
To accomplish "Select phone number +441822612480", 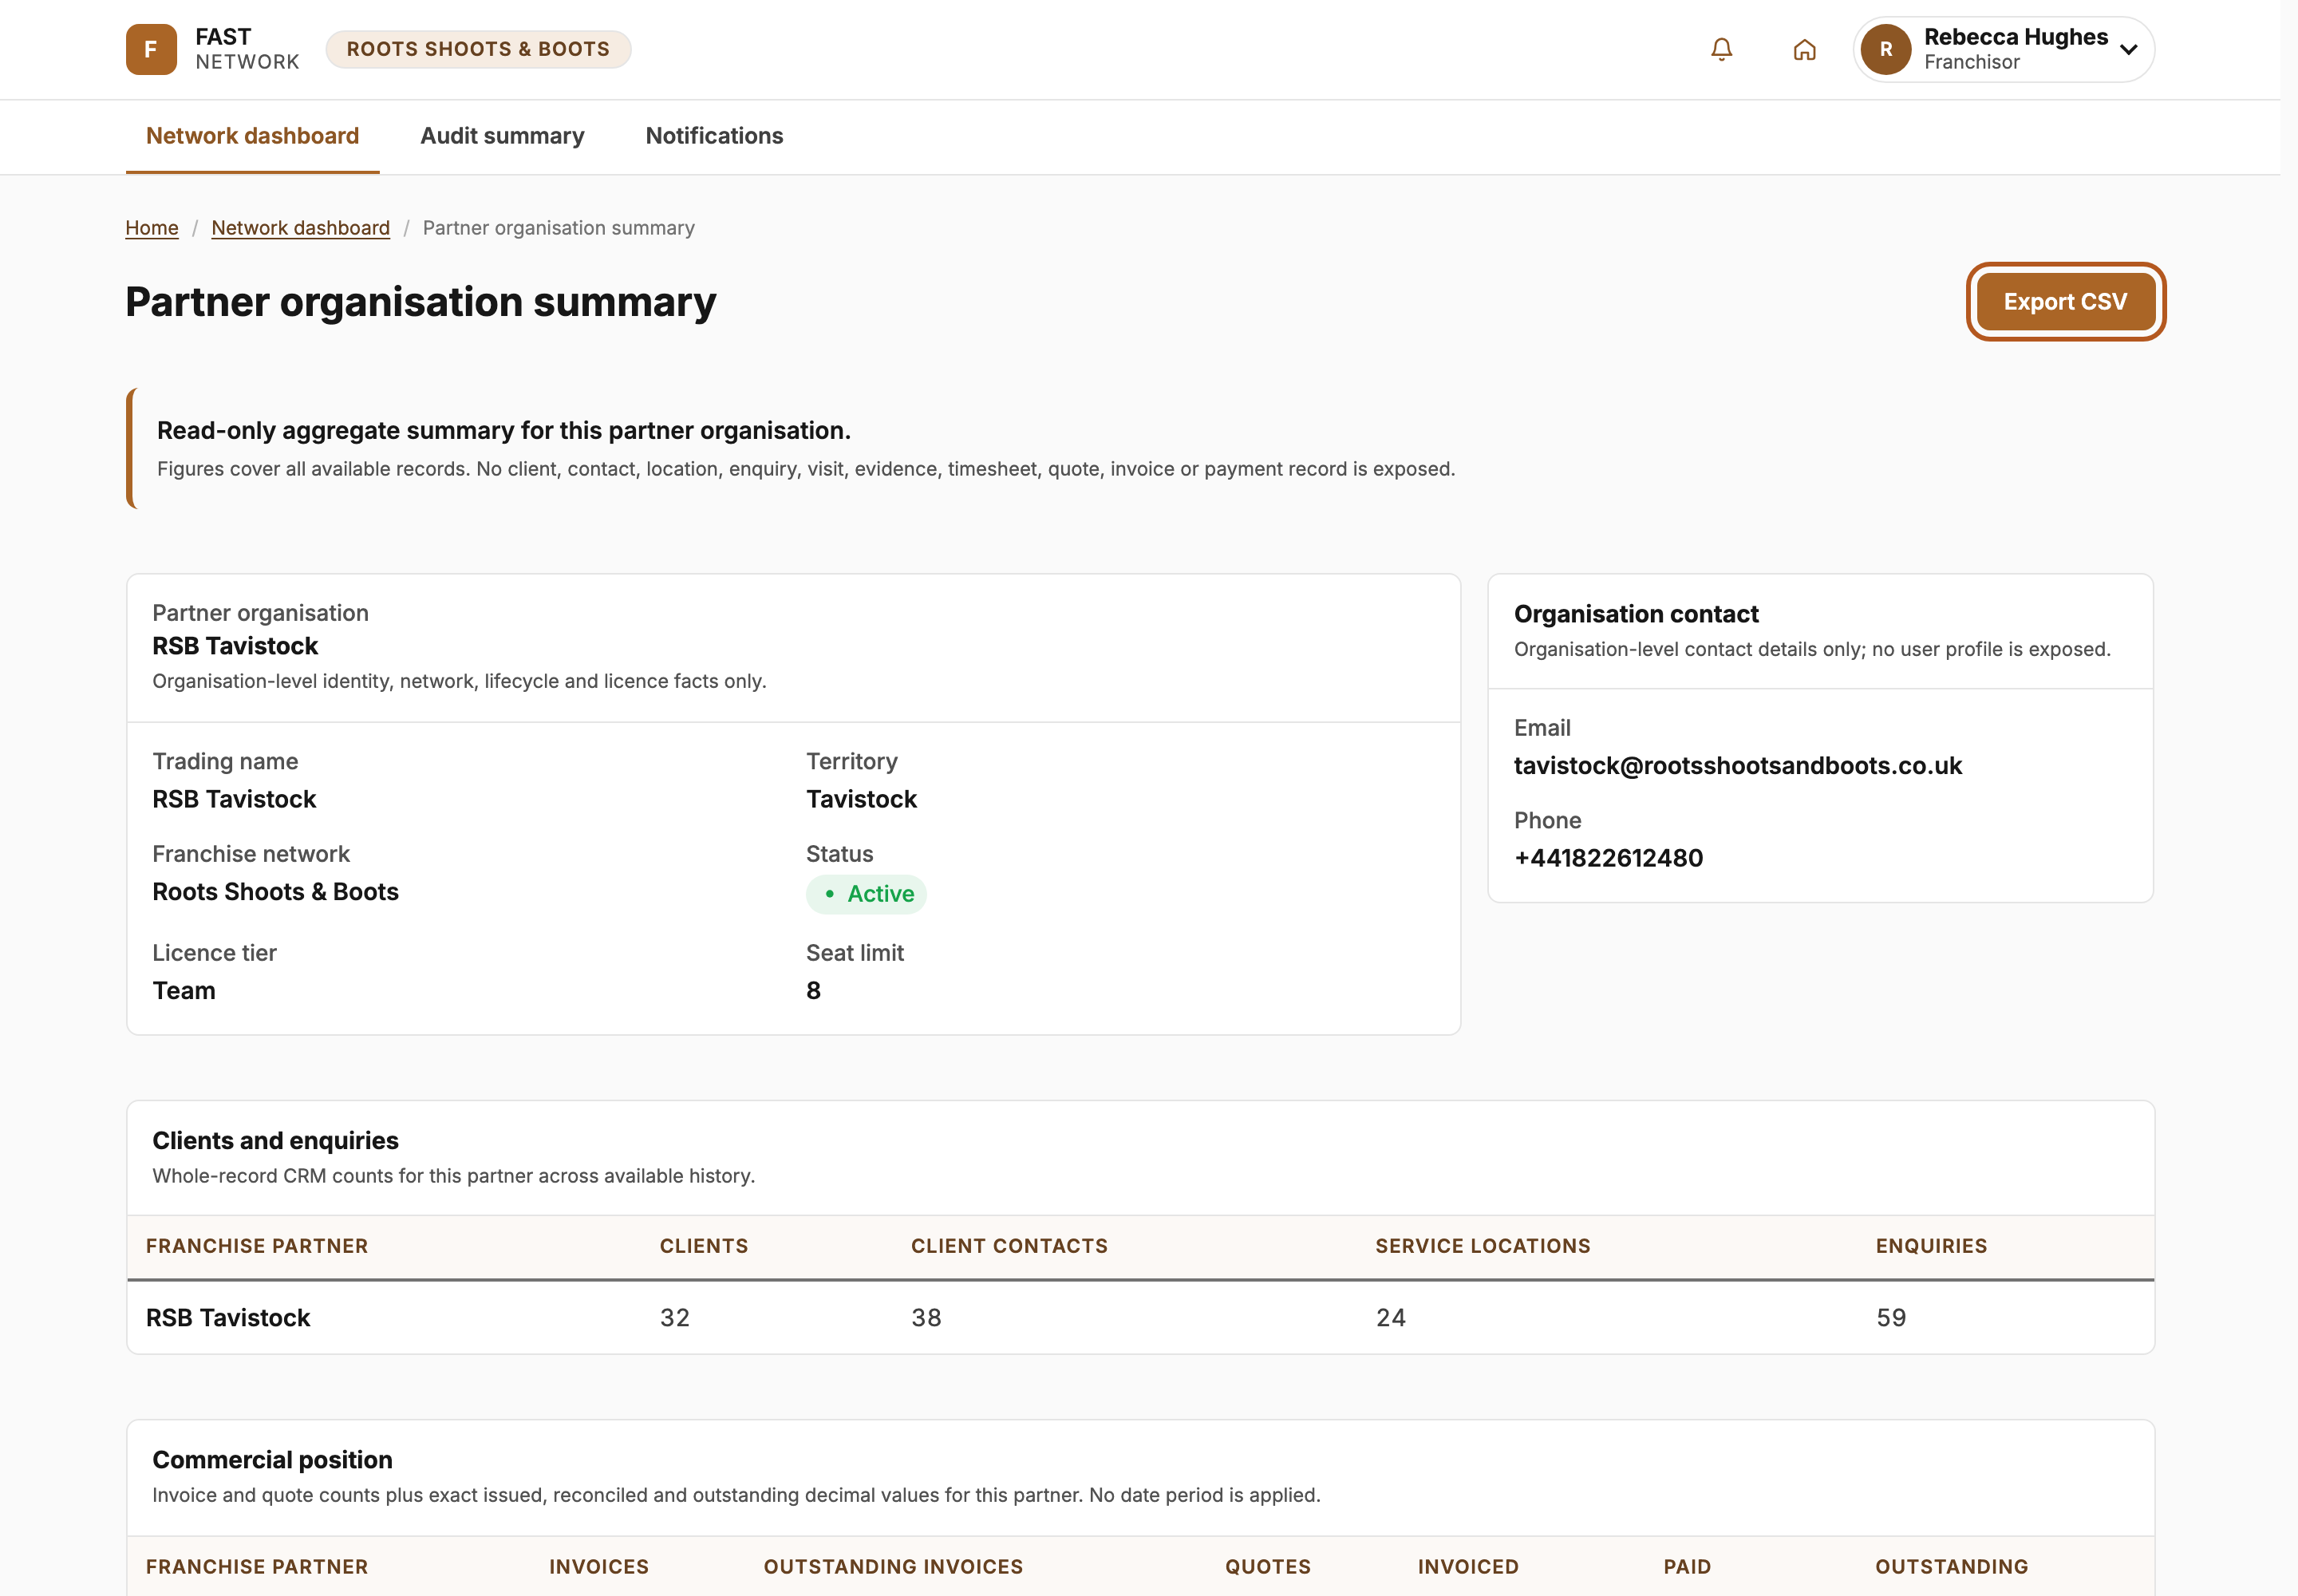I will [x=1608, y=858].
